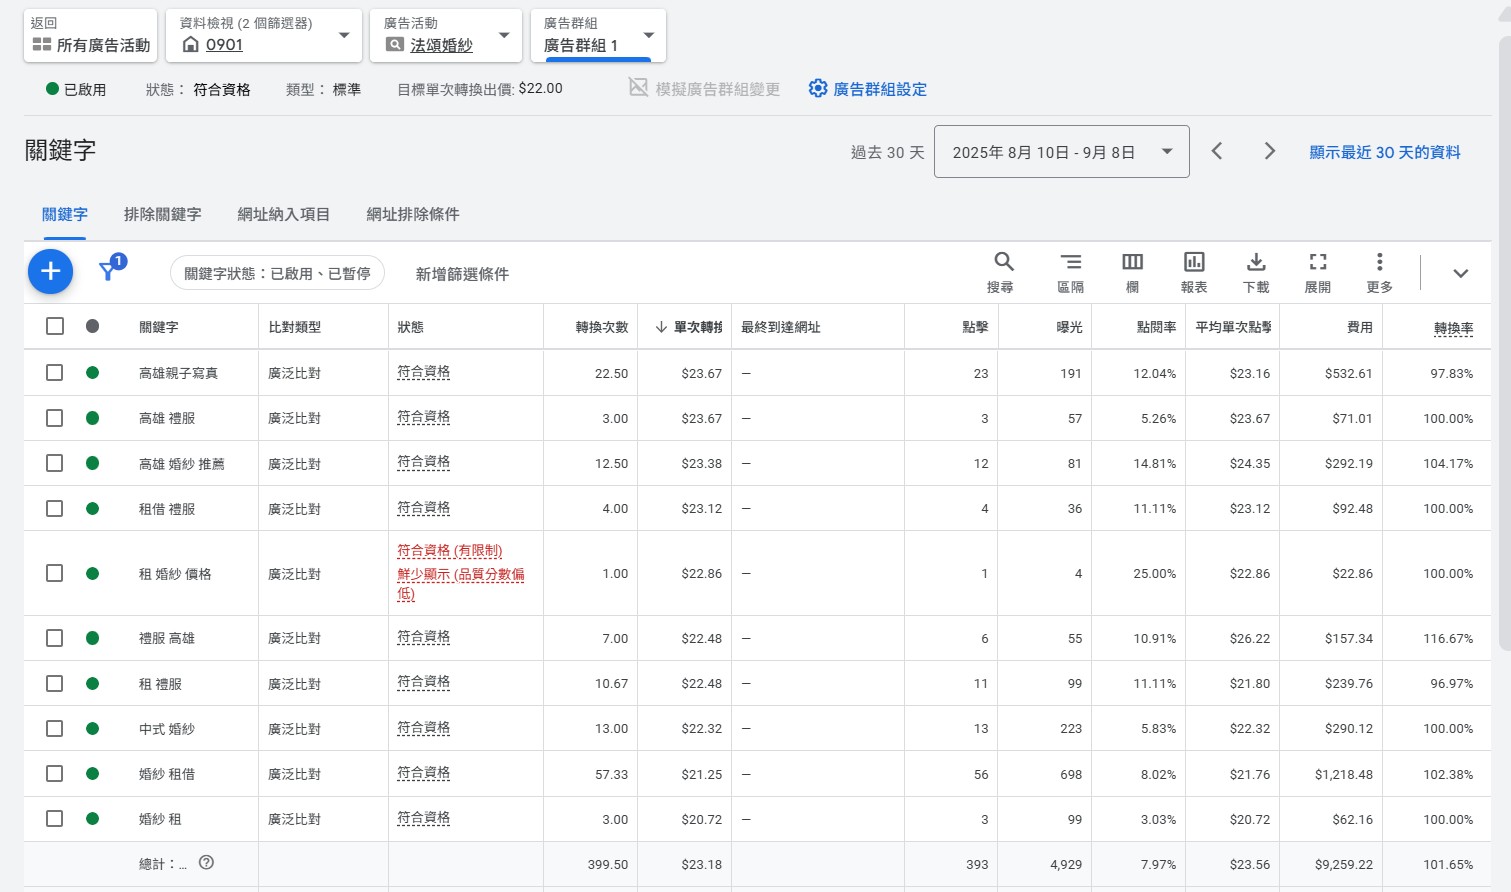1511x892 pixels.
Task: Tick the checkbox for 婚紗 租借 row
Action: pyautogui.click(x=55, y=774)
